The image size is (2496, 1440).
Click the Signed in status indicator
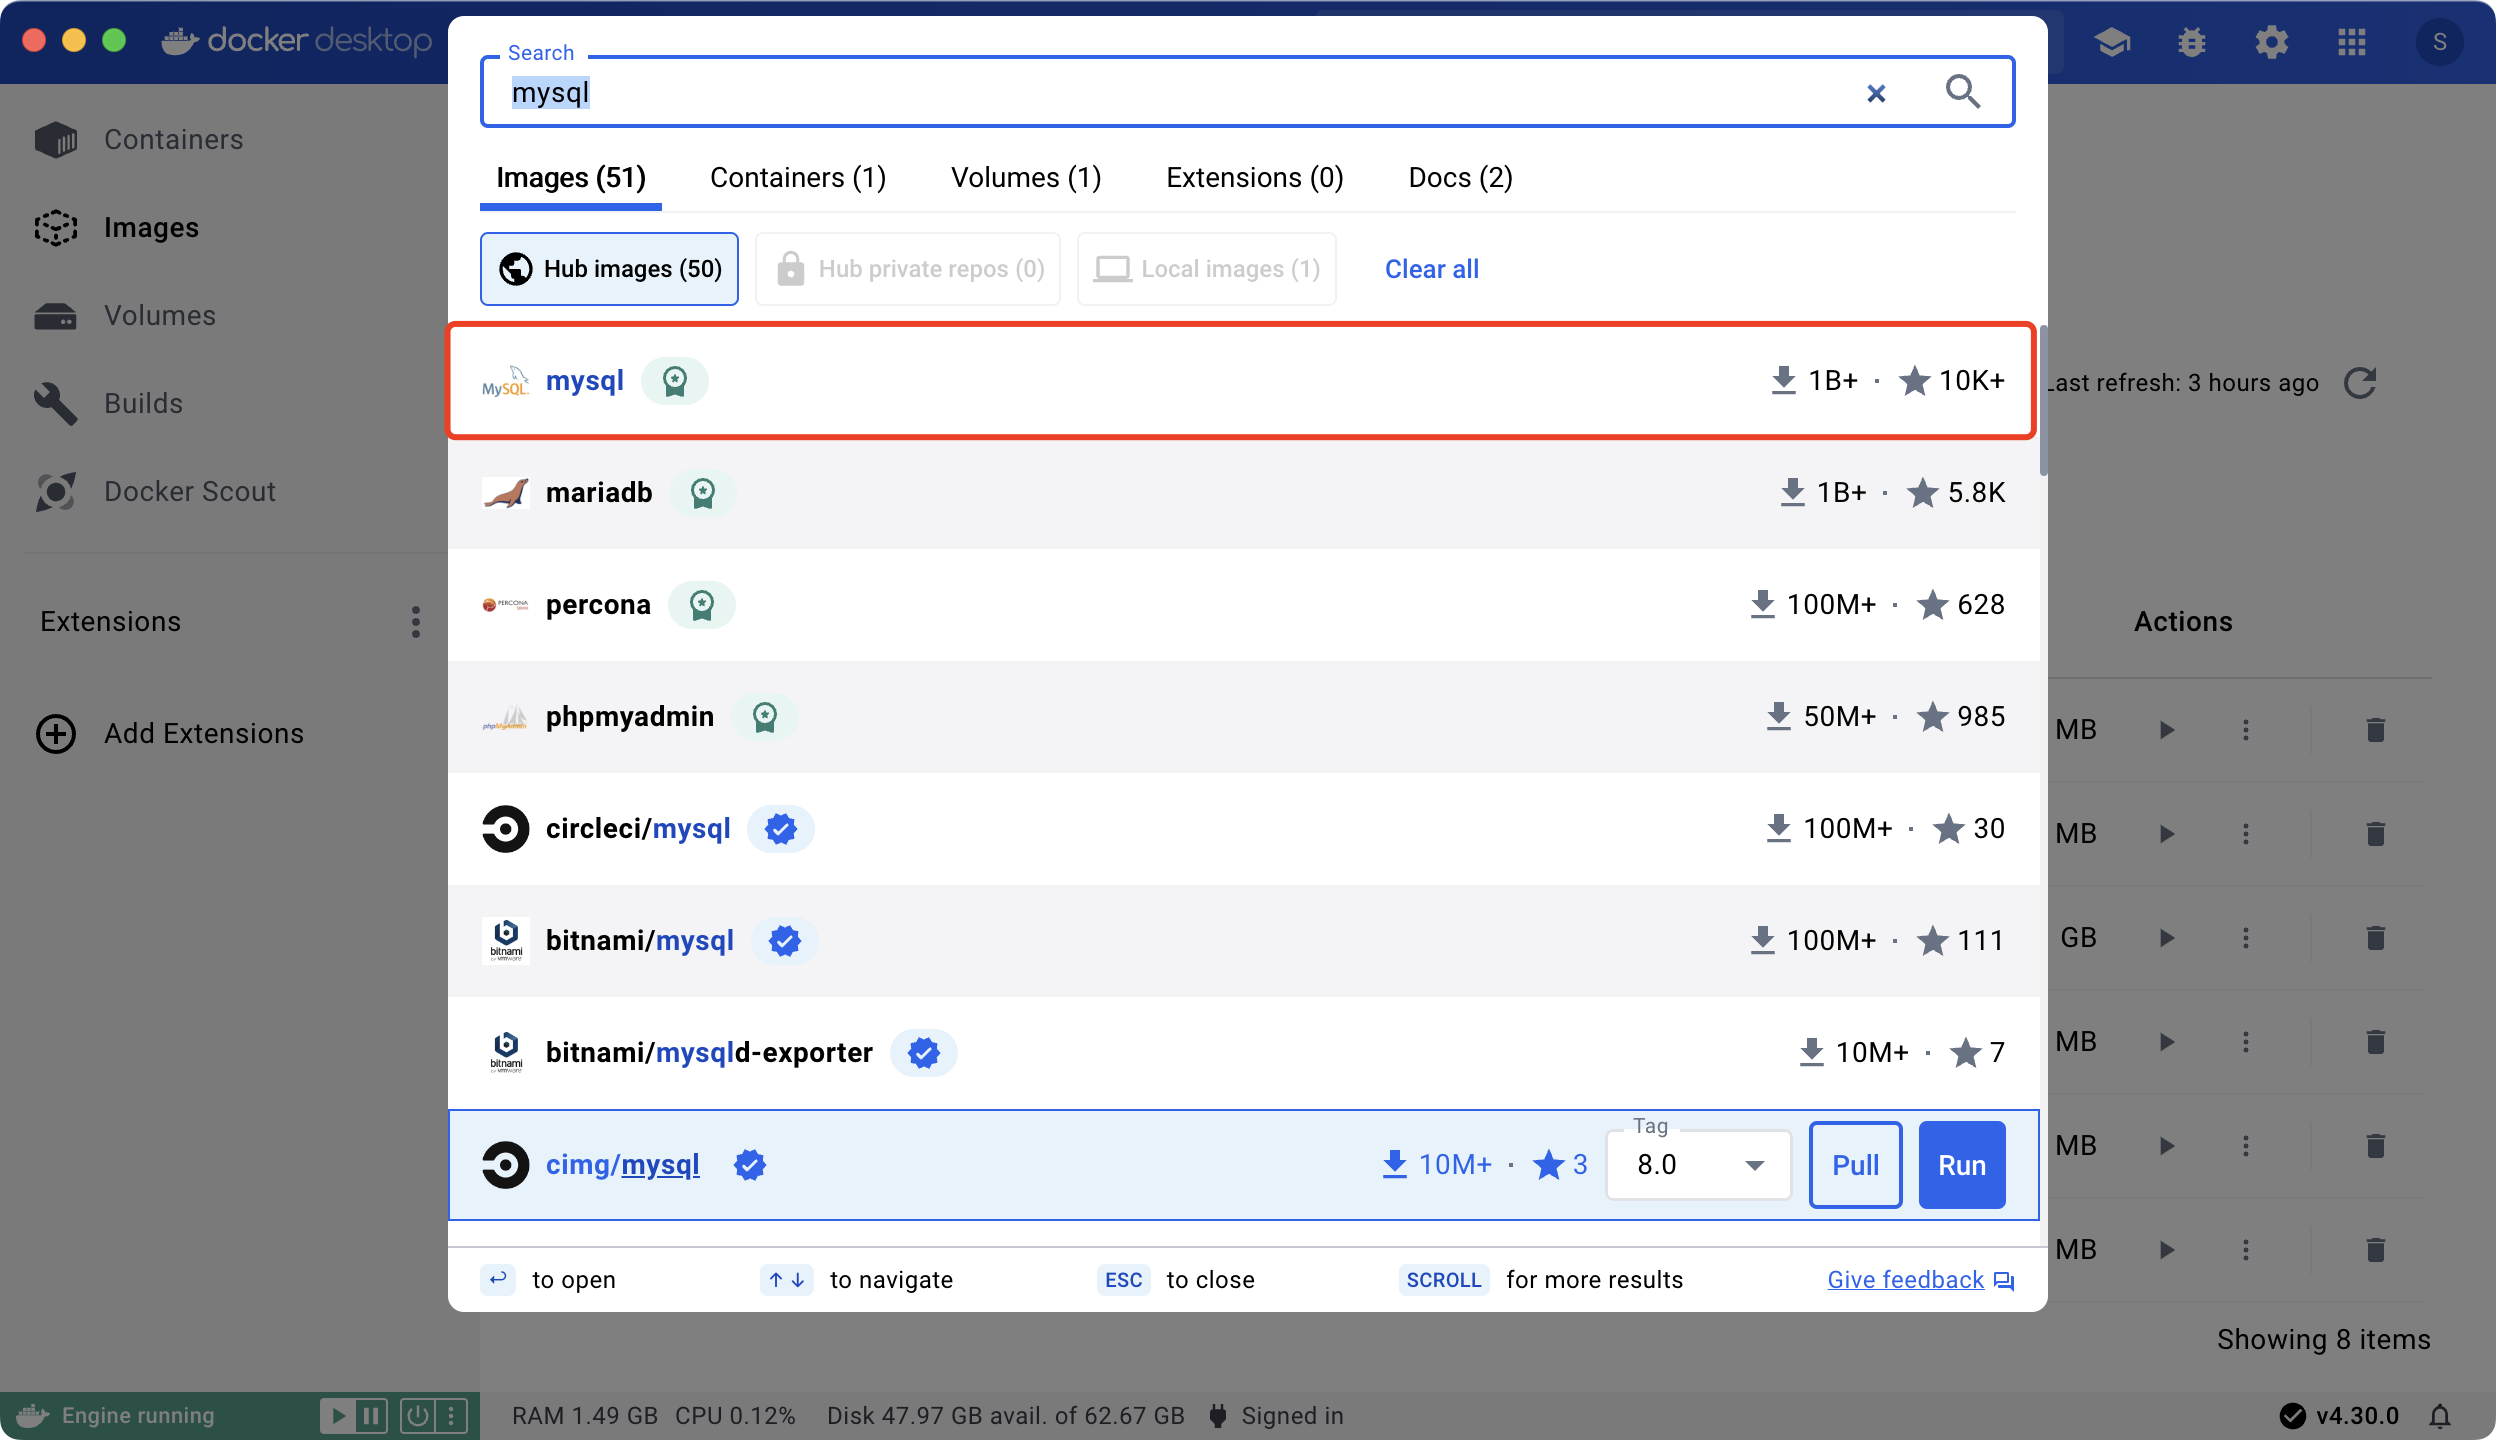coord(1276,1416)
